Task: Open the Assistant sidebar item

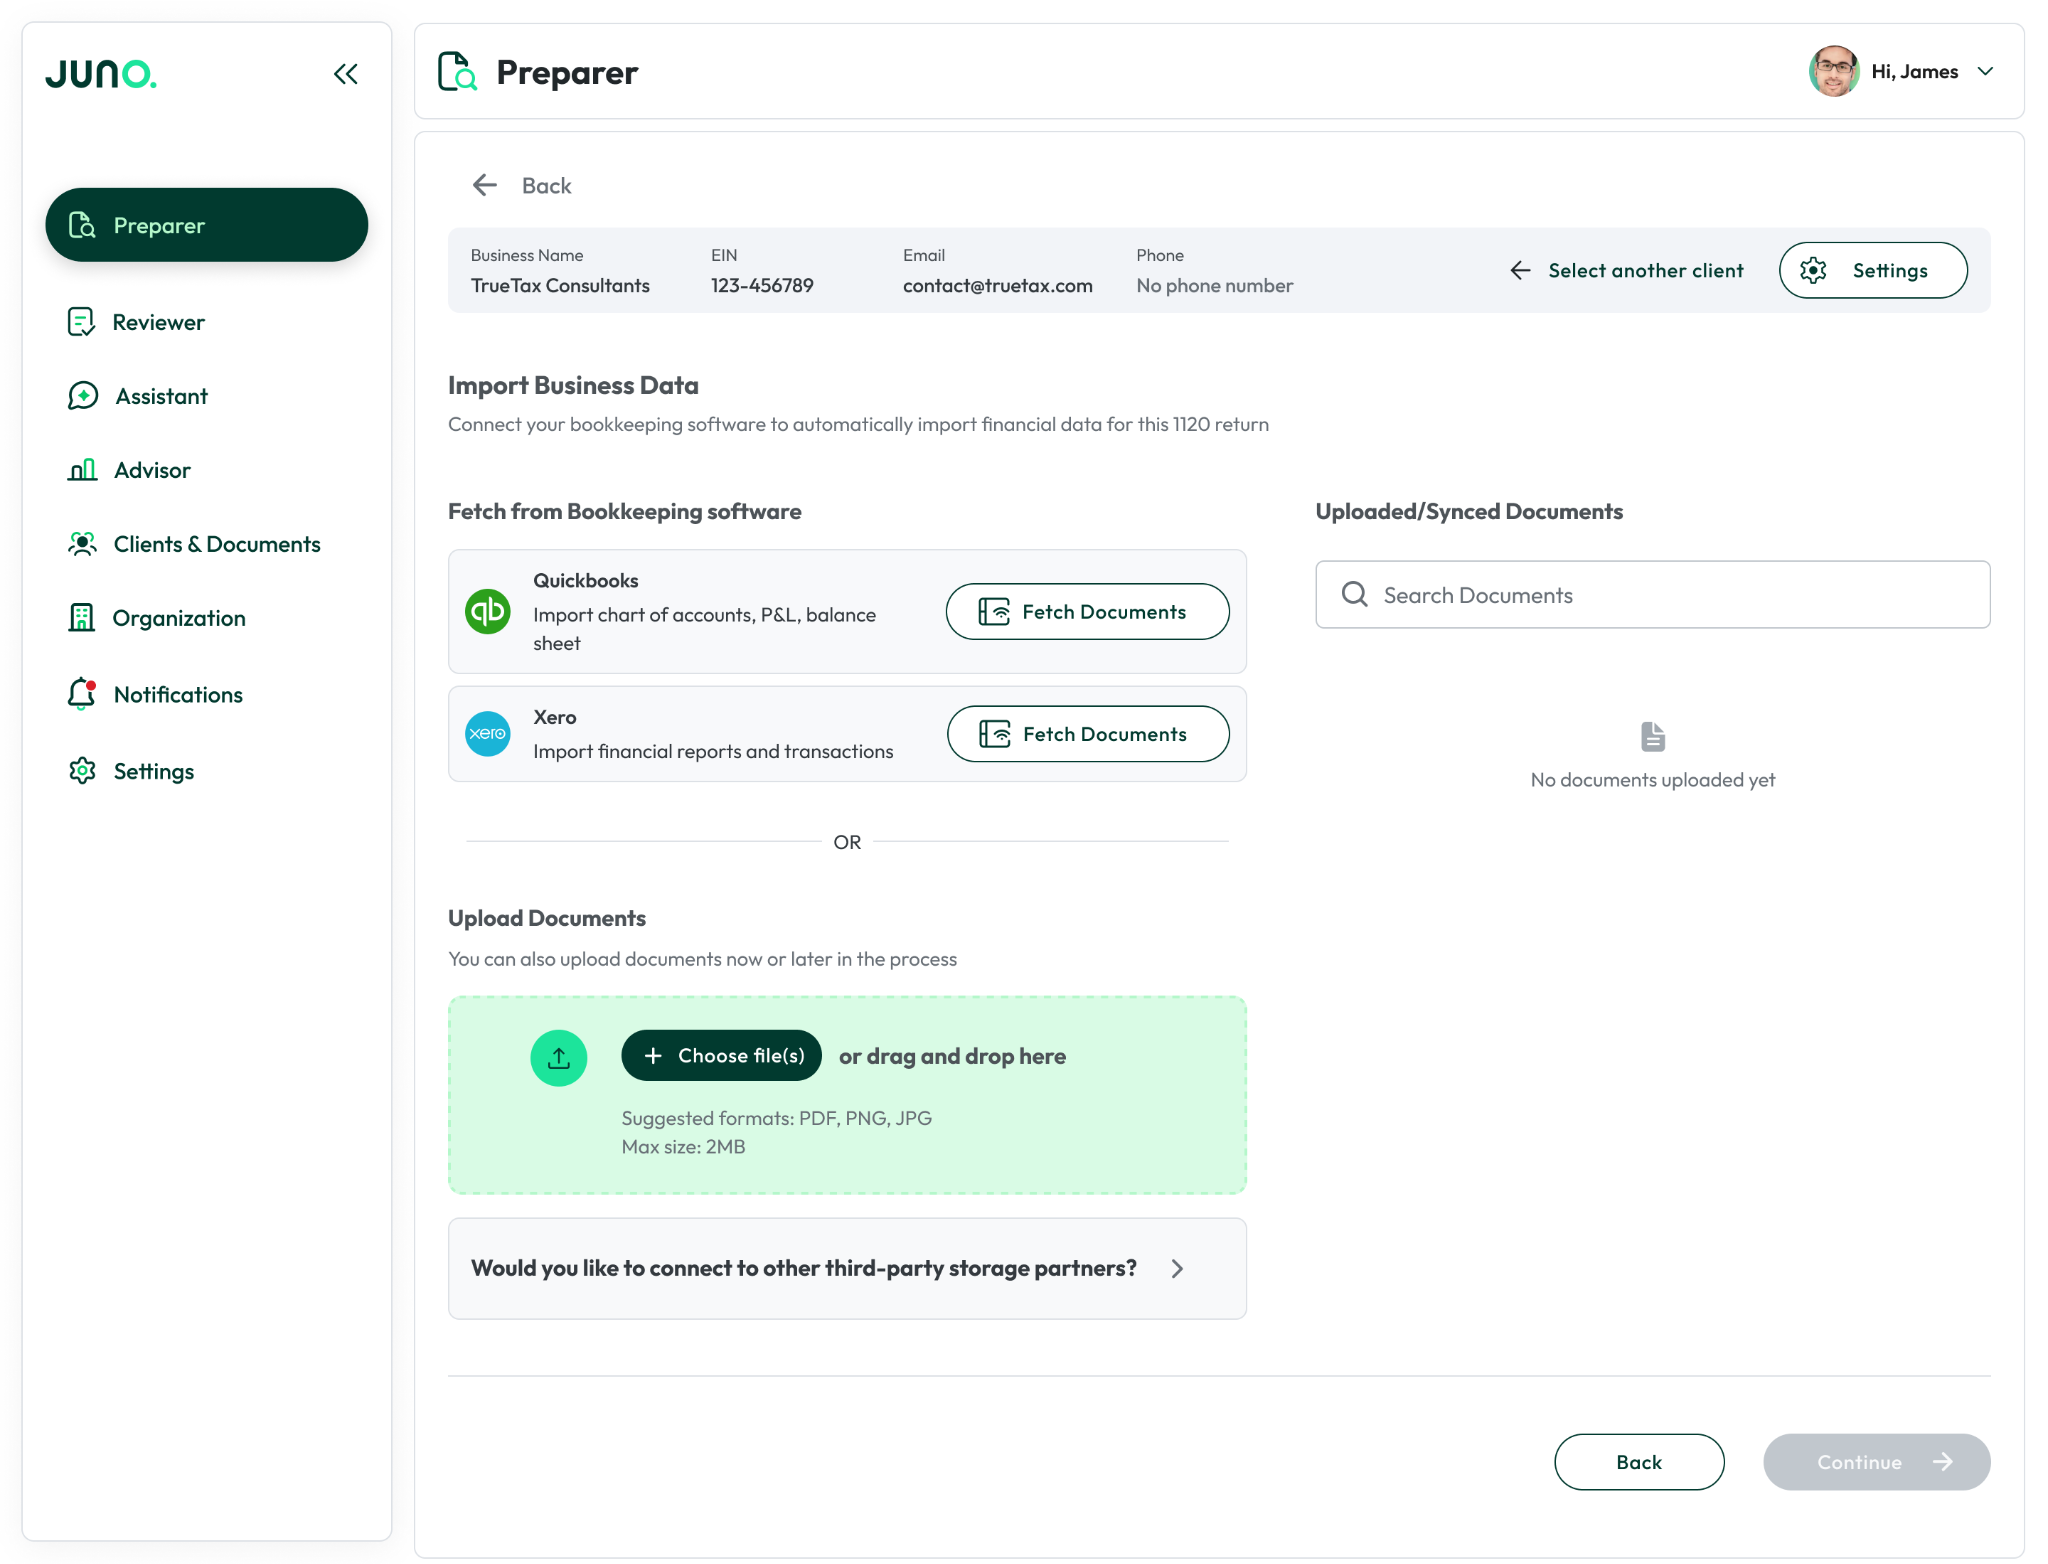Action: pyautogui.click(x=161, y=396)
